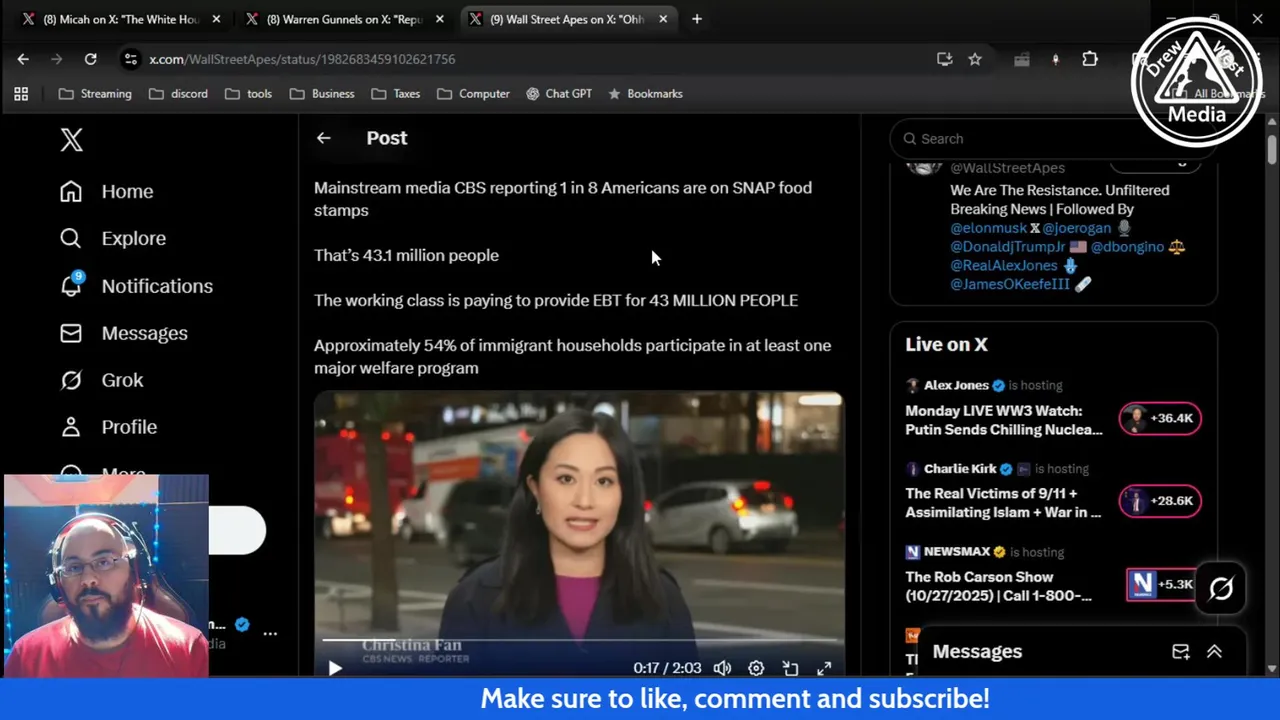The image size is (1280, 720).
Task: Play the CBS news video
Action: (x=335, y=668)
